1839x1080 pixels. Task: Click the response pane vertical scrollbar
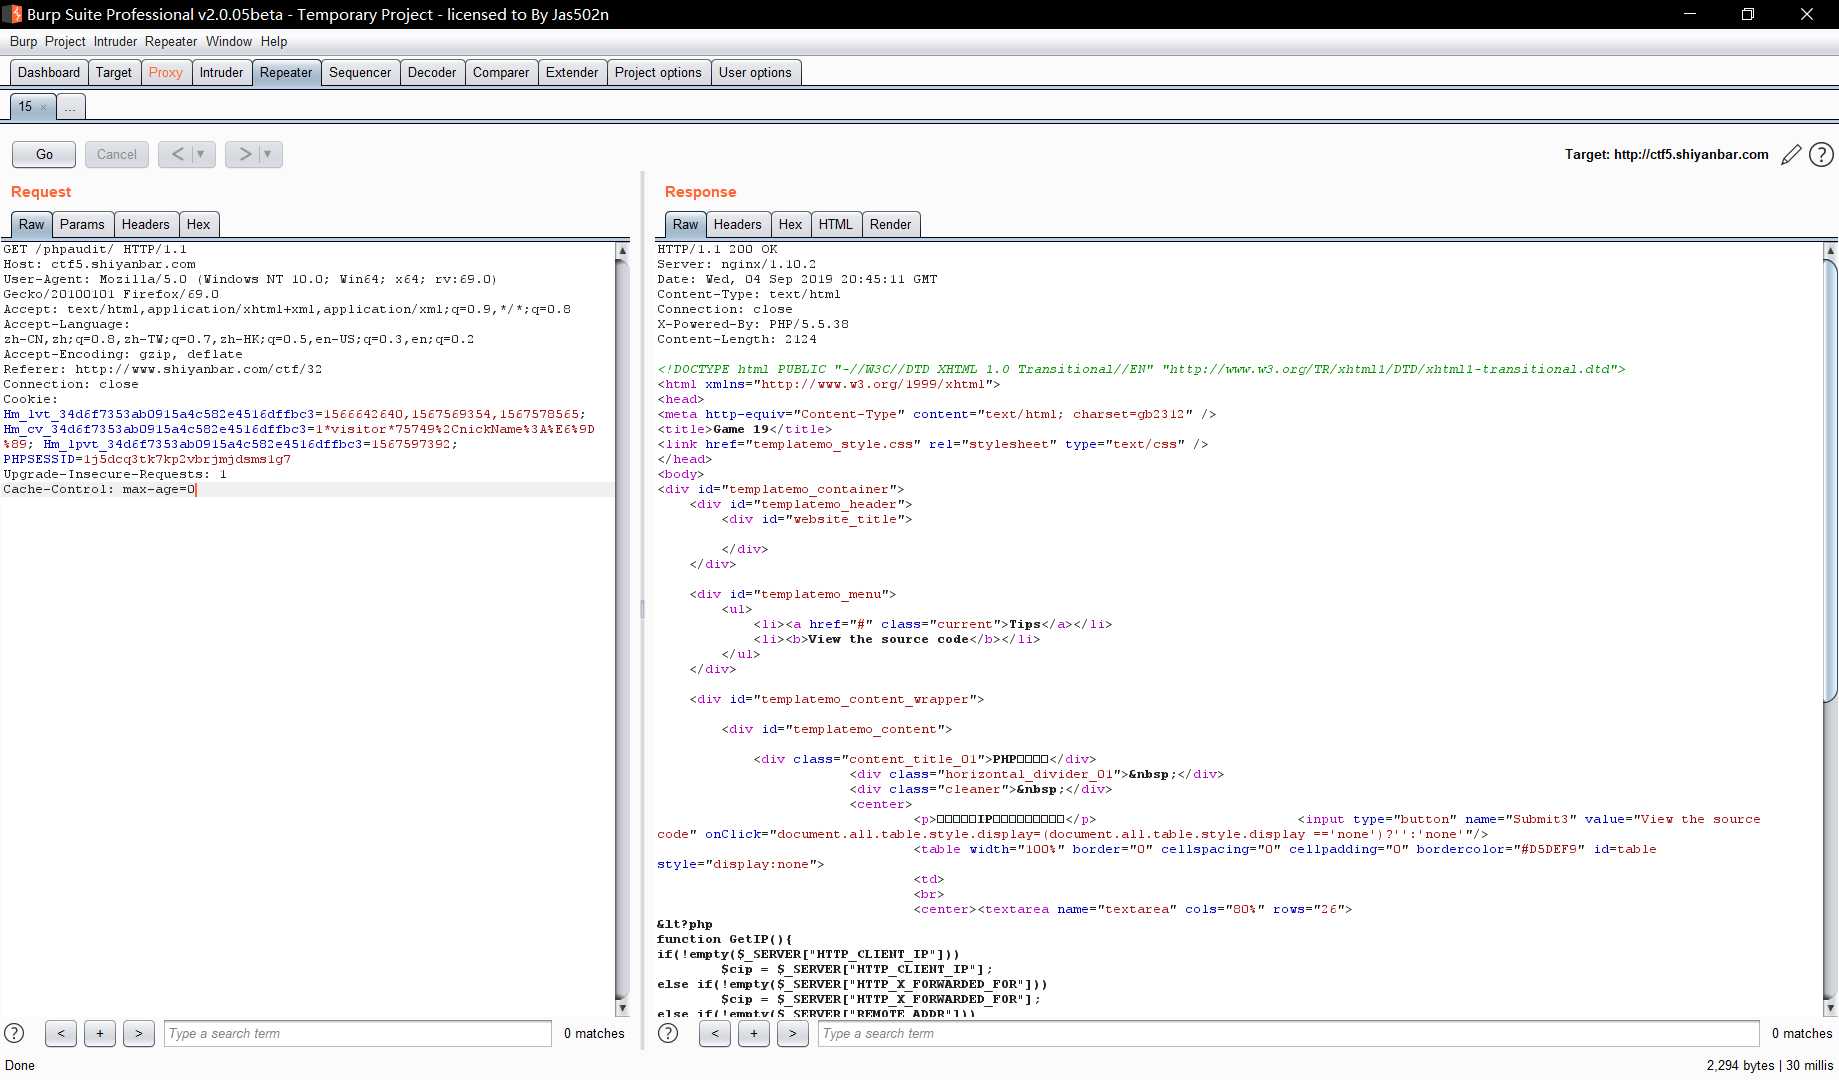[x=1830, y=480]
